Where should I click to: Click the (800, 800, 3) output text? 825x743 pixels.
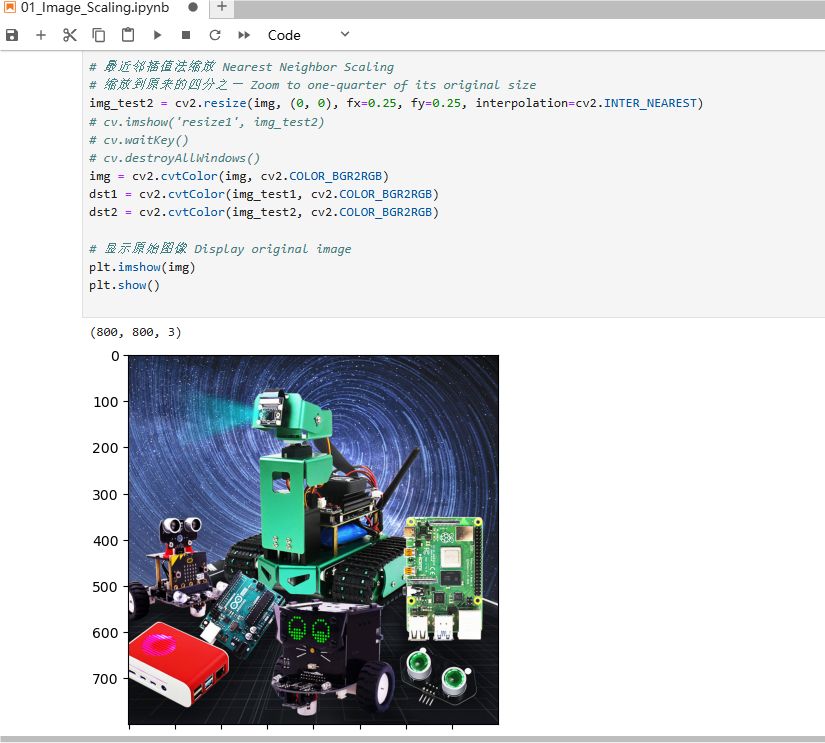coord(136,332)
